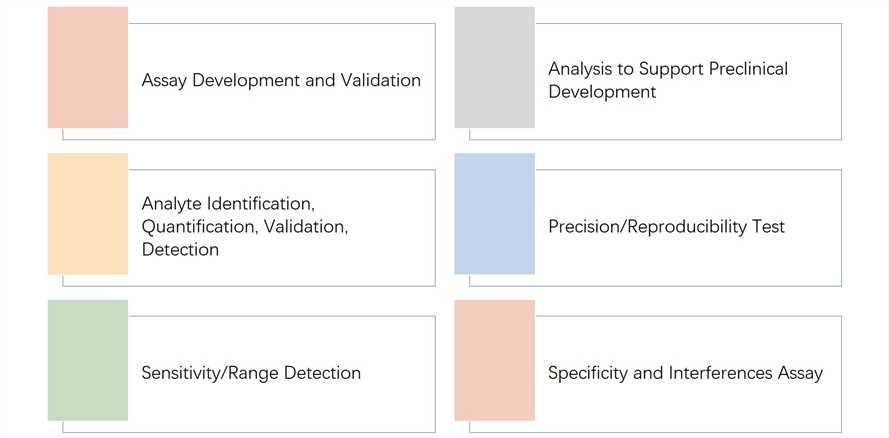The image size is (889, 438).
Task: Click the word Quantification in the Analyte box
Action: (199, 227)
